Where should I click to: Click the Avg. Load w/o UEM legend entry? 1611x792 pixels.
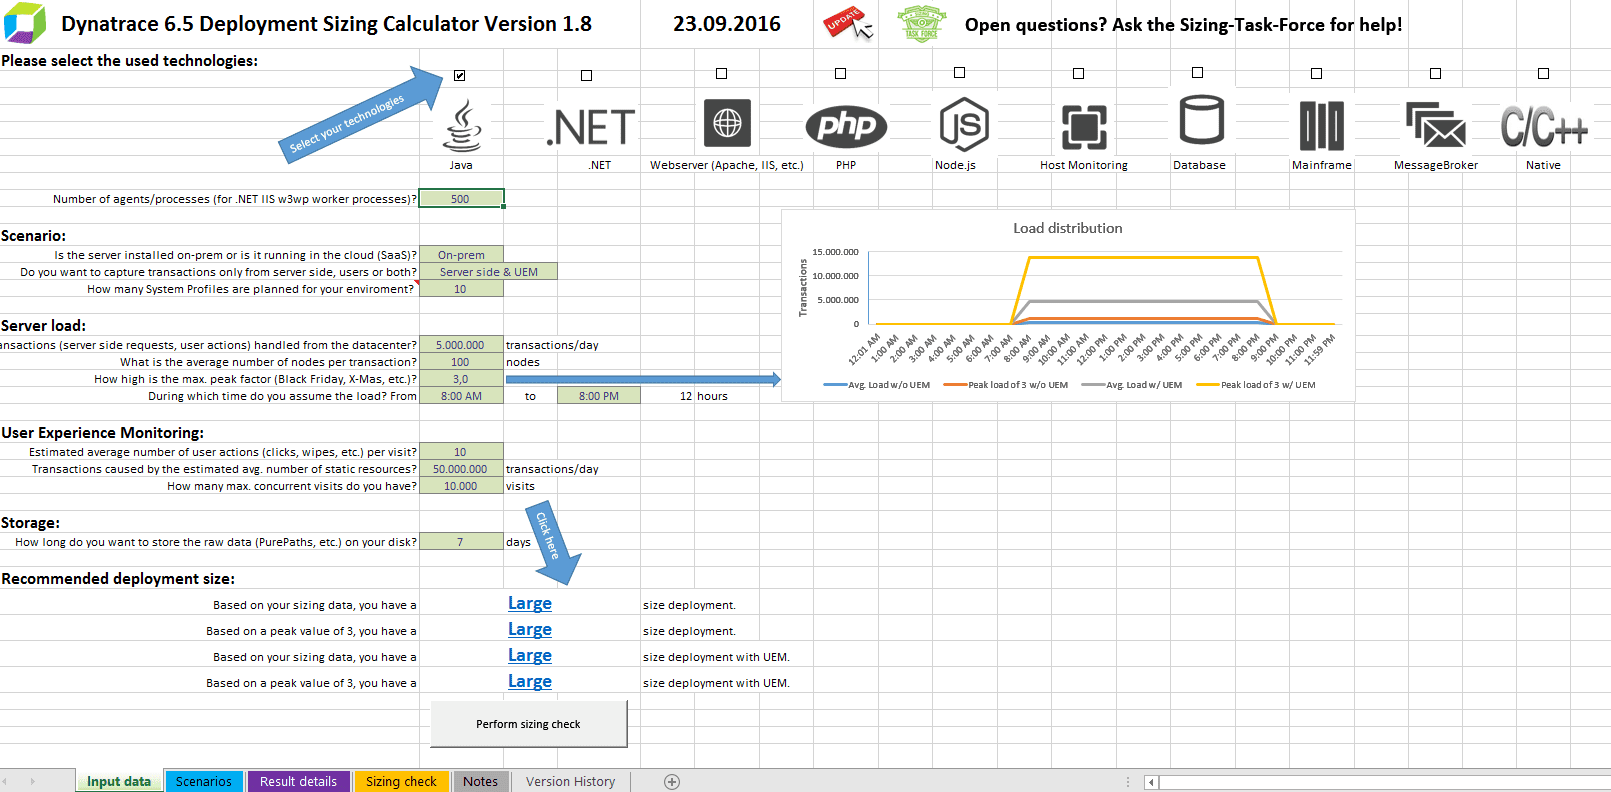click(x=877, y=385)
